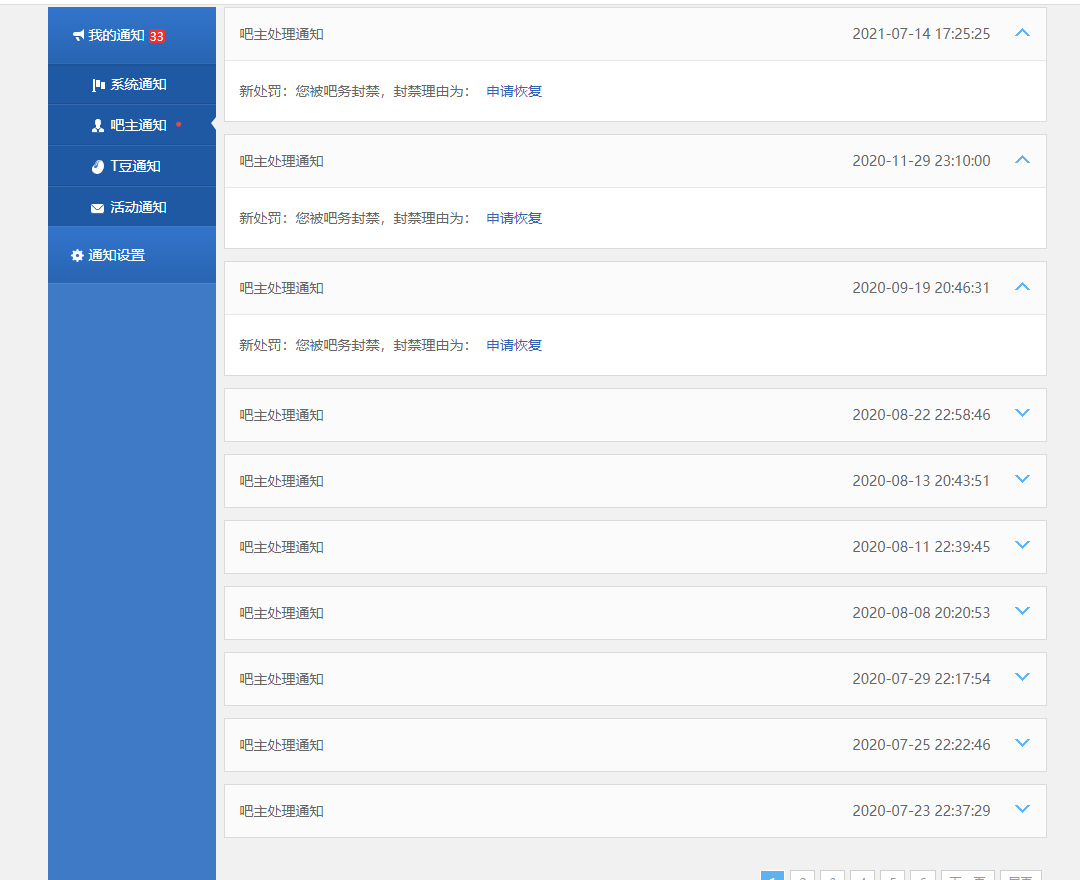Click the flag icon for 系统通知
This screenshot has height=880, width=1080.
[98, 85]
